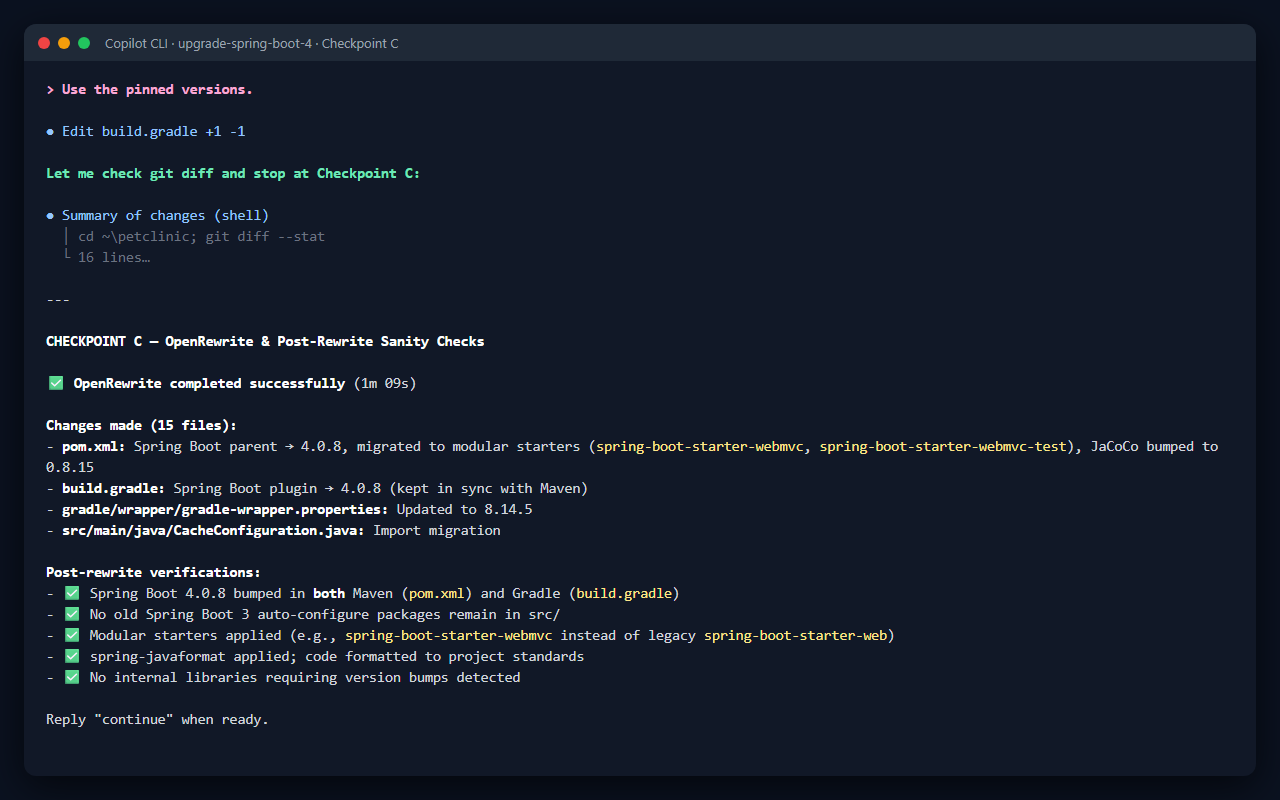Screen dimensions: 1280x800
Task: Click "No internal libraries requiring version bumps detected"
Action: 305,678
